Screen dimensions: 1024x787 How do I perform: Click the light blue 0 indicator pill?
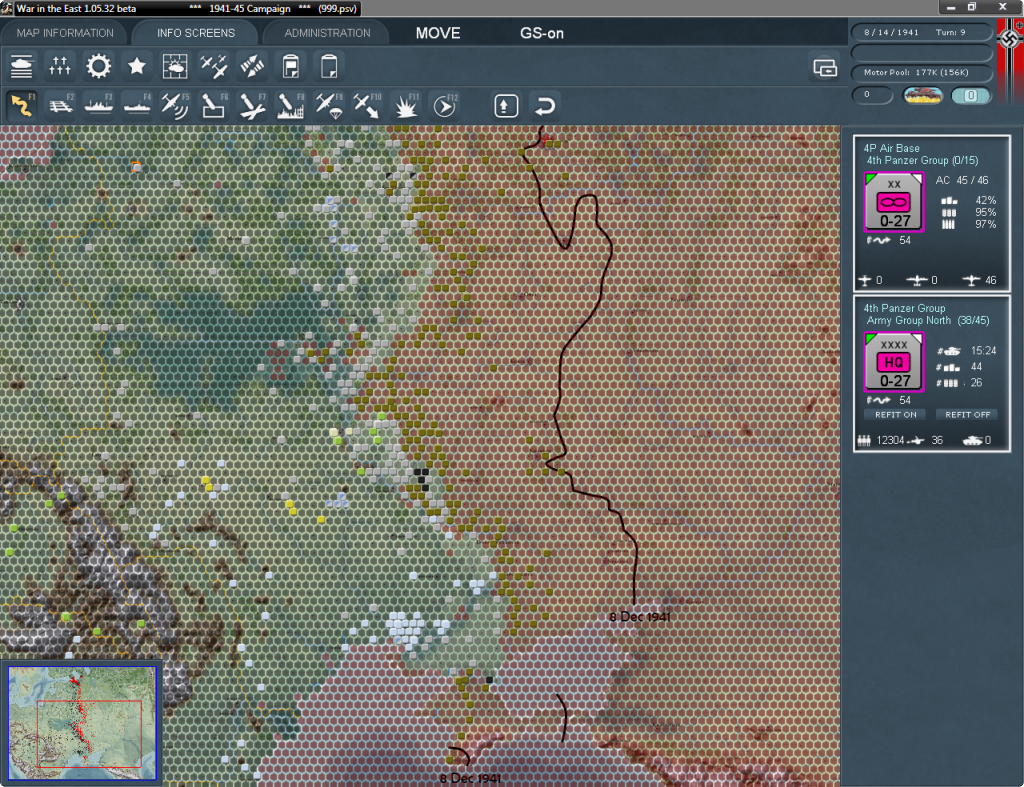(970, 96)
